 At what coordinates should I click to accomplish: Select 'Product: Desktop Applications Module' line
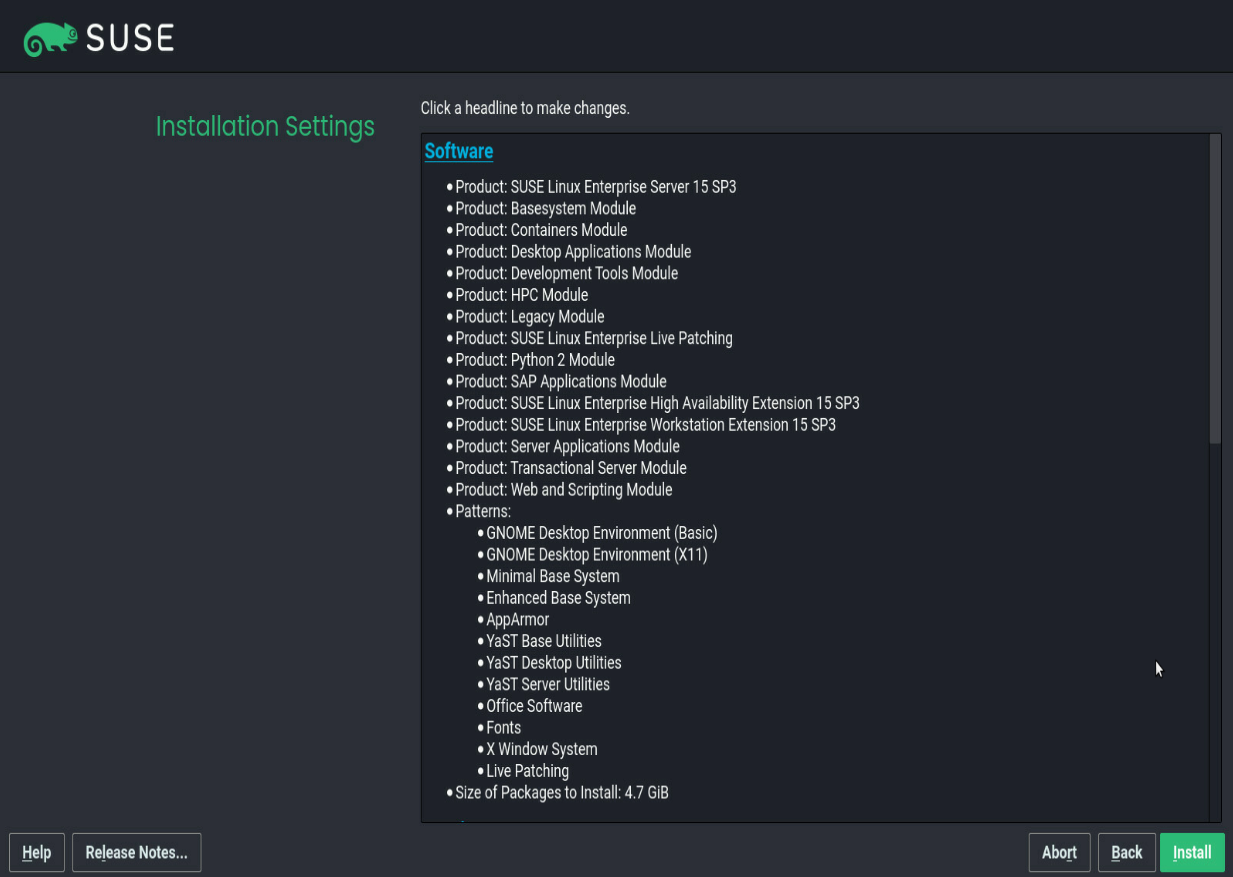point(574,252)
